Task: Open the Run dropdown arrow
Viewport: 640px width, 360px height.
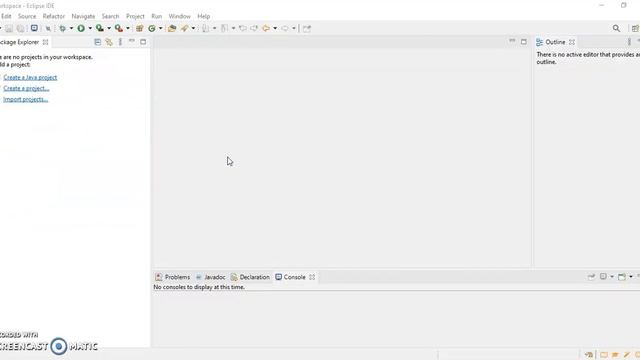Action: click(90, 28)
